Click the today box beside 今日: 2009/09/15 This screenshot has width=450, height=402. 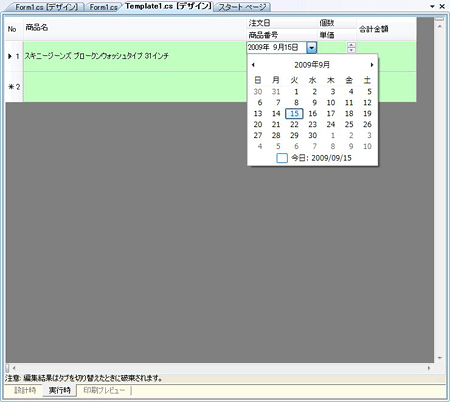click(x=282, y=158)
